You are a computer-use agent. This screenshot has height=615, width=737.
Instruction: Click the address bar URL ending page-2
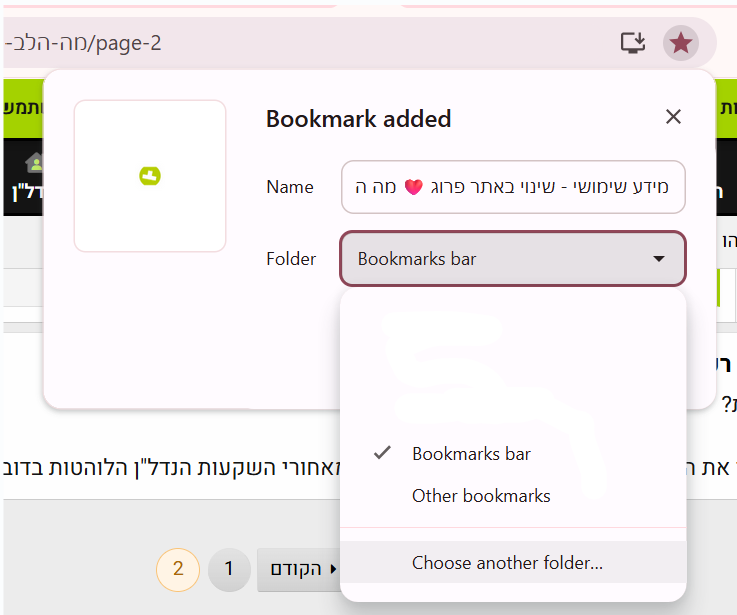(x=90, y=43)
